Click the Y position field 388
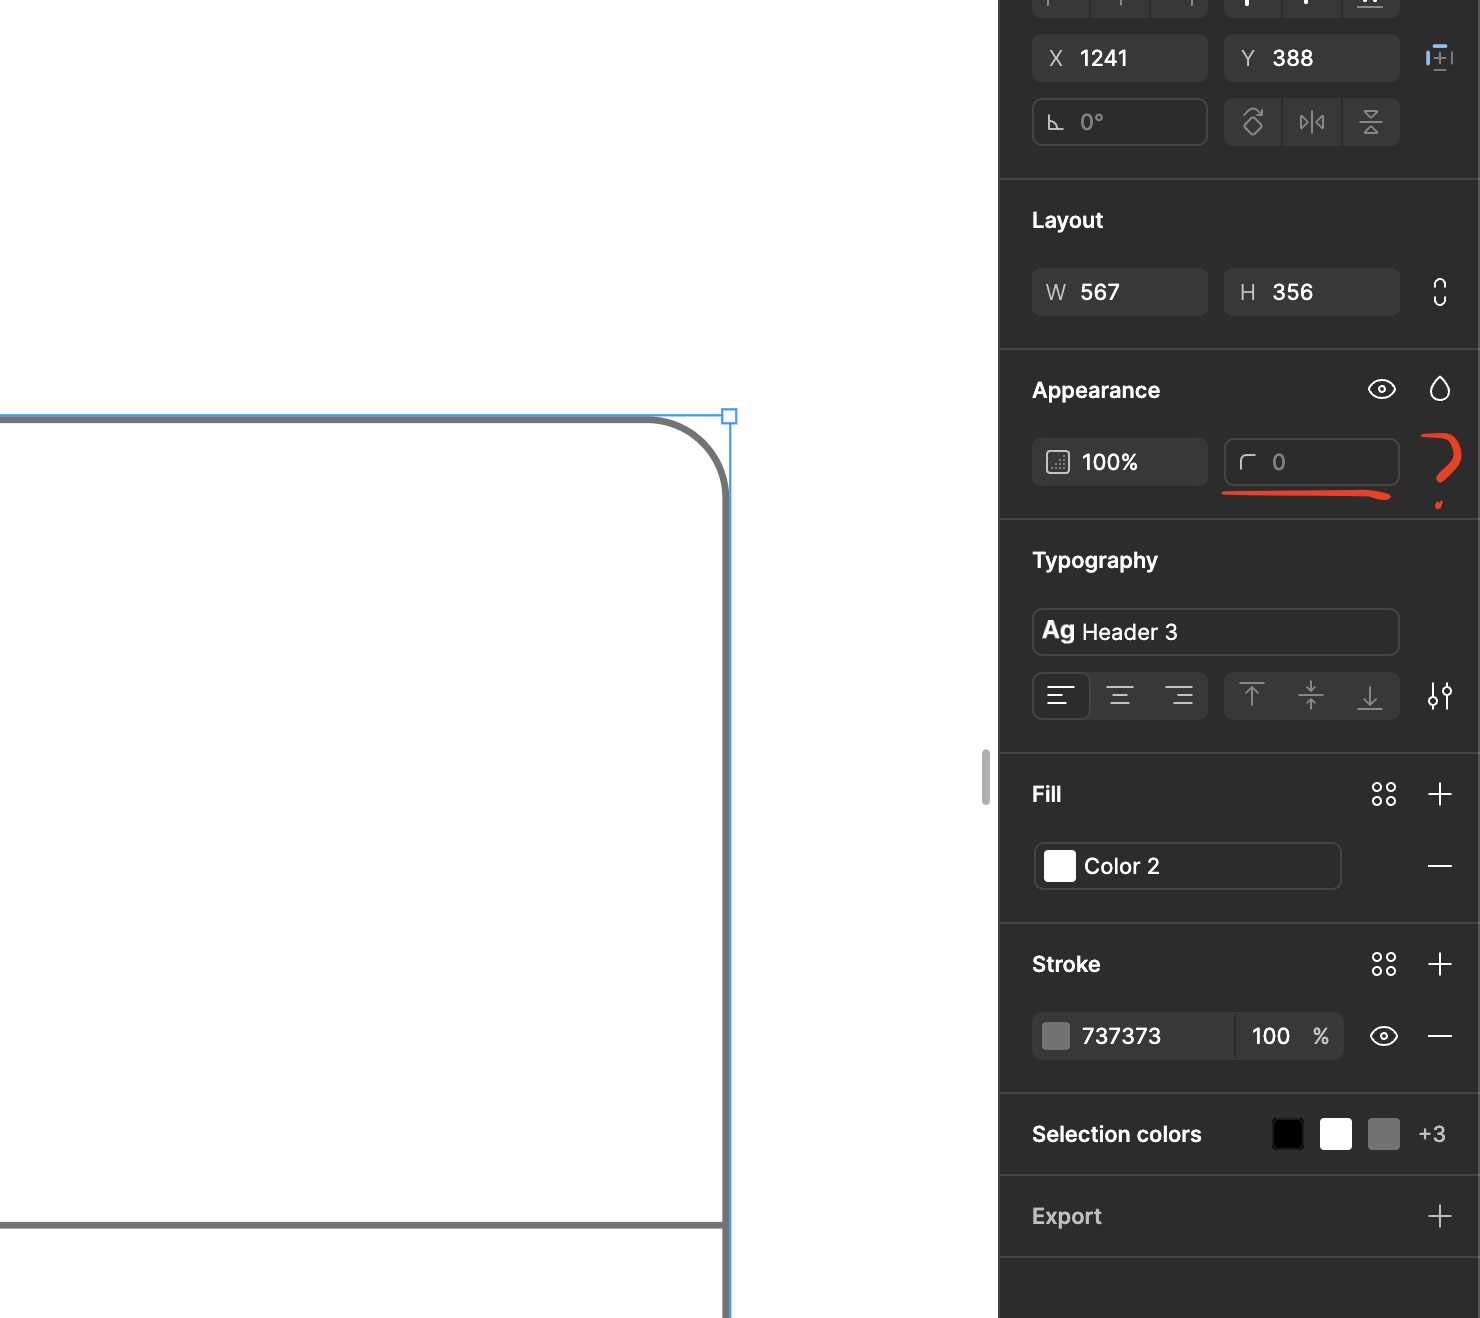Image resolution: width=1480 pixels, height=1318 pixels. tap(1312, 58)
